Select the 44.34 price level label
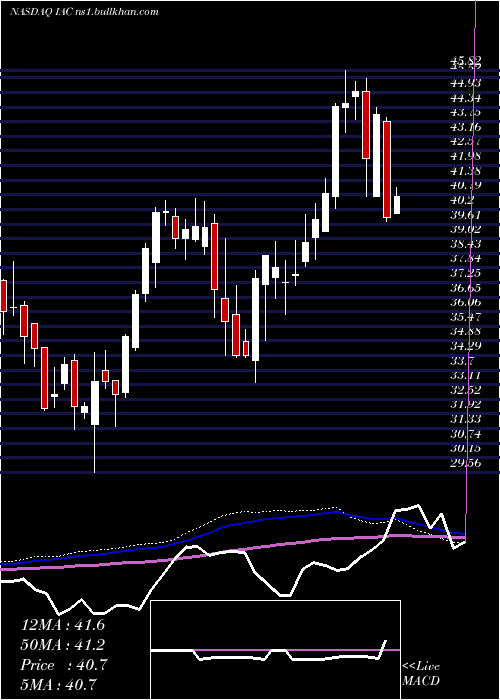 pyautogui.click(x=465, y=97)
